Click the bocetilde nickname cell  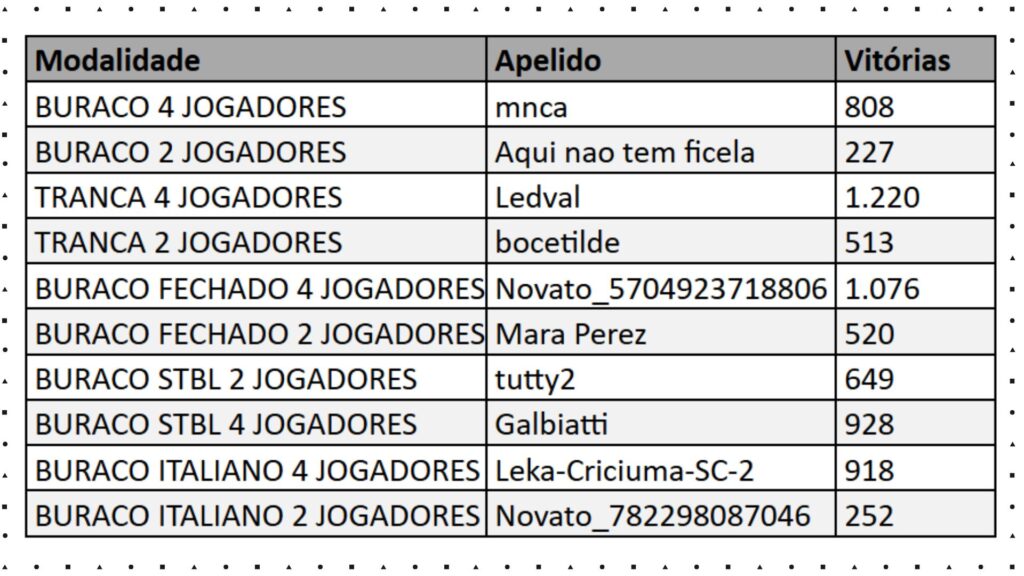(x=557, y=243)
